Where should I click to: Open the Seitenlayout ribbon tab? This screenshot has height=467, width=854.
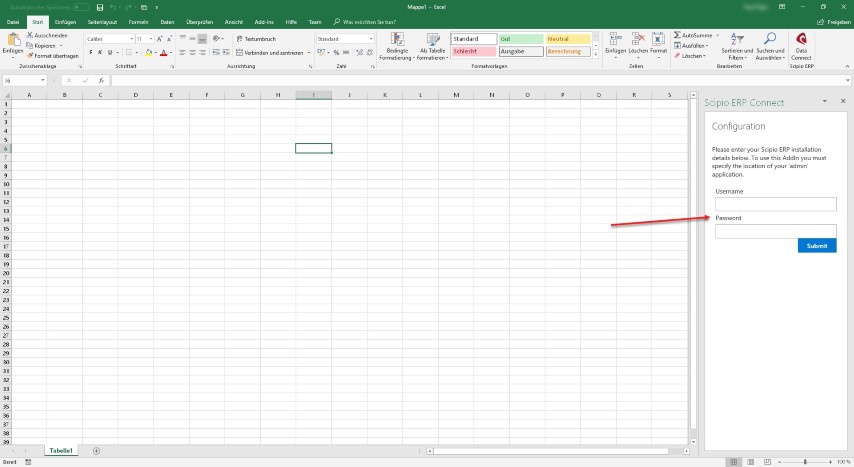[x=101, y=21]
